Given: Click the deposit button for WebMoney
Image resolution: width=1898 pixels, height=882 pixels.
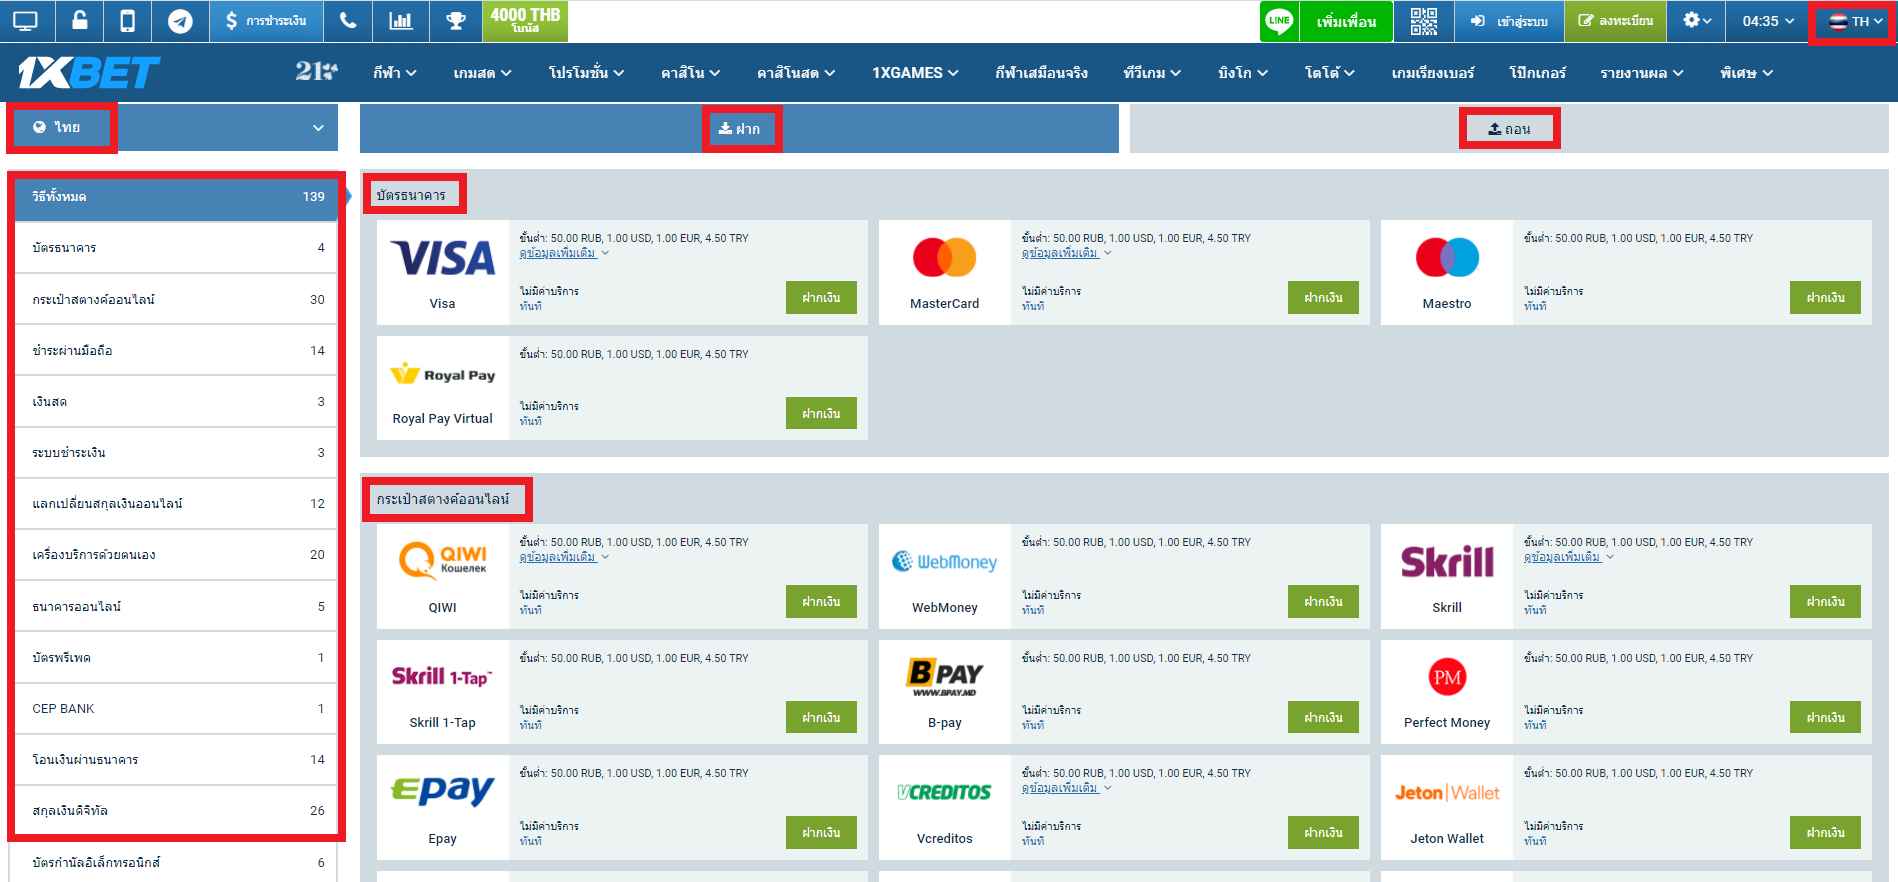Looking at the screenshot, I should point(1323,602).
